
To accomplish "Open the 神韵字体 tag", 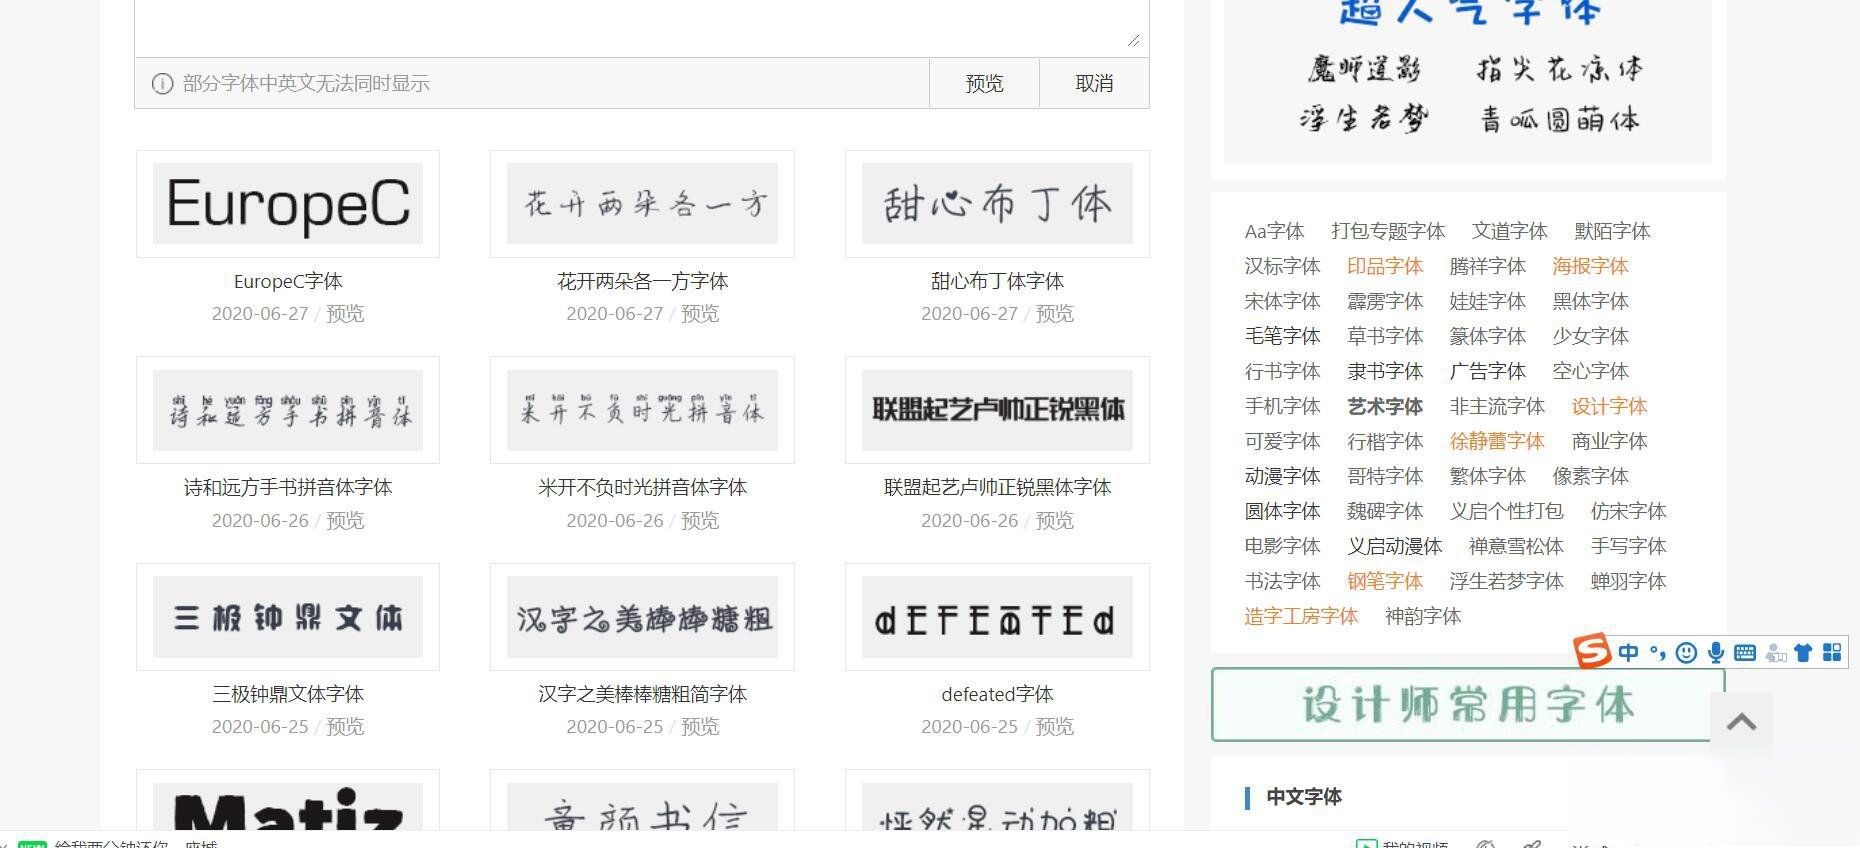I will (x=1423, y=616).
